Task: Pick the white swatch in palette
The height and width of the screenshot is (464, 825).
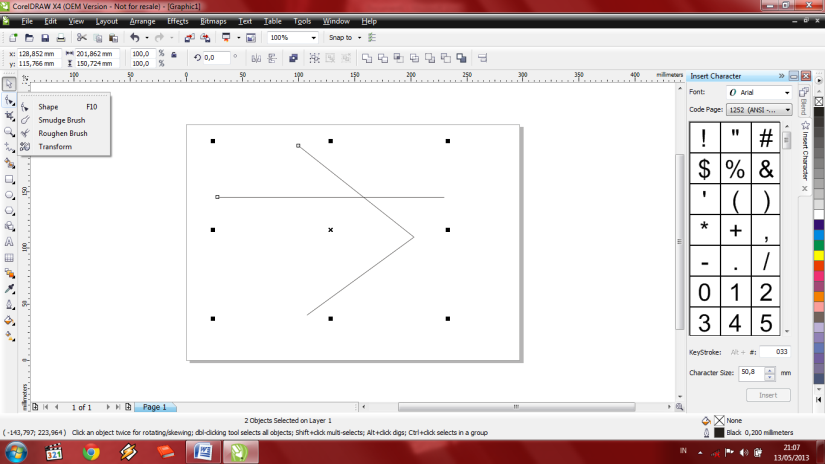Action: click(x=819, y=215)
